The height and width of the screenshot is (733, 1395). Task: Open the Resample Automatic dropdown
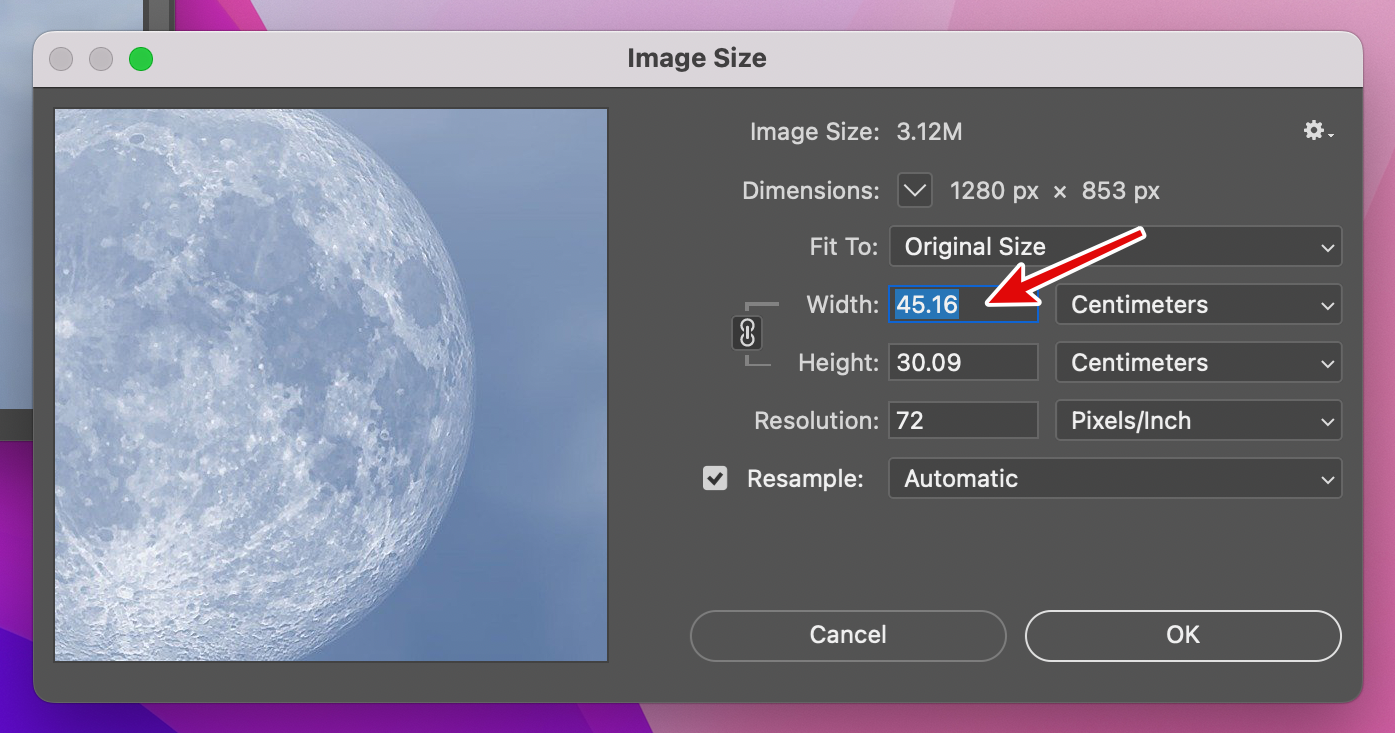click(x=1115, y=479)
